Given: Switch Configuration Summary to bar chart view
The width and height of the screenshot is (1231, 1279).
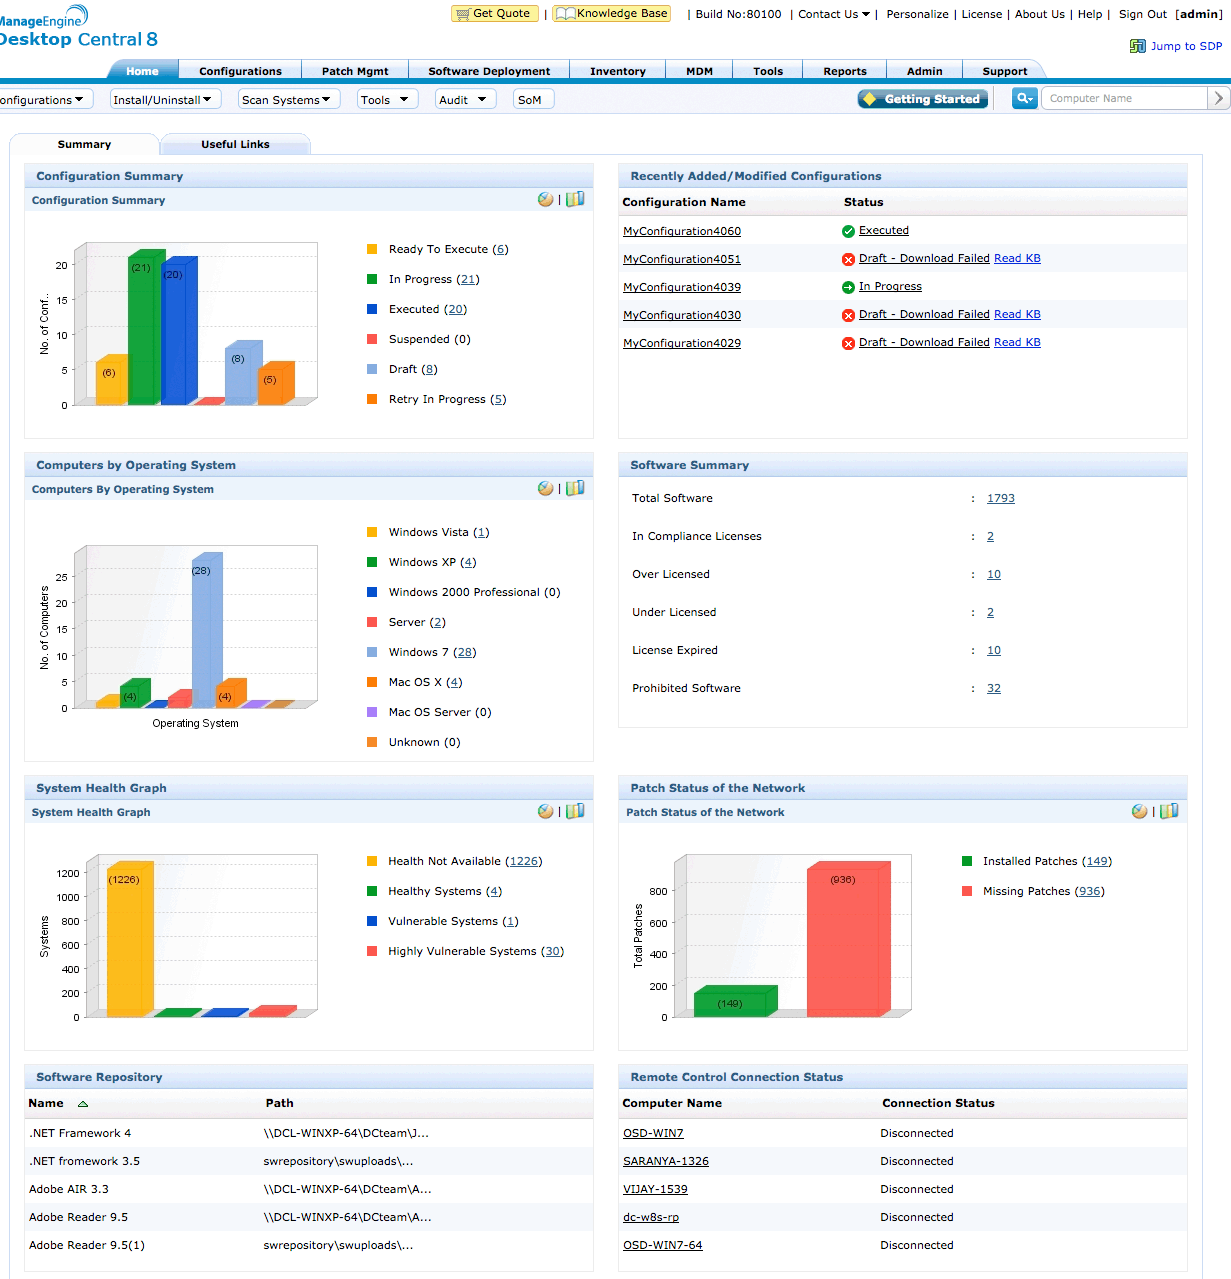Looking at the screenshot, I should (575, 200).
